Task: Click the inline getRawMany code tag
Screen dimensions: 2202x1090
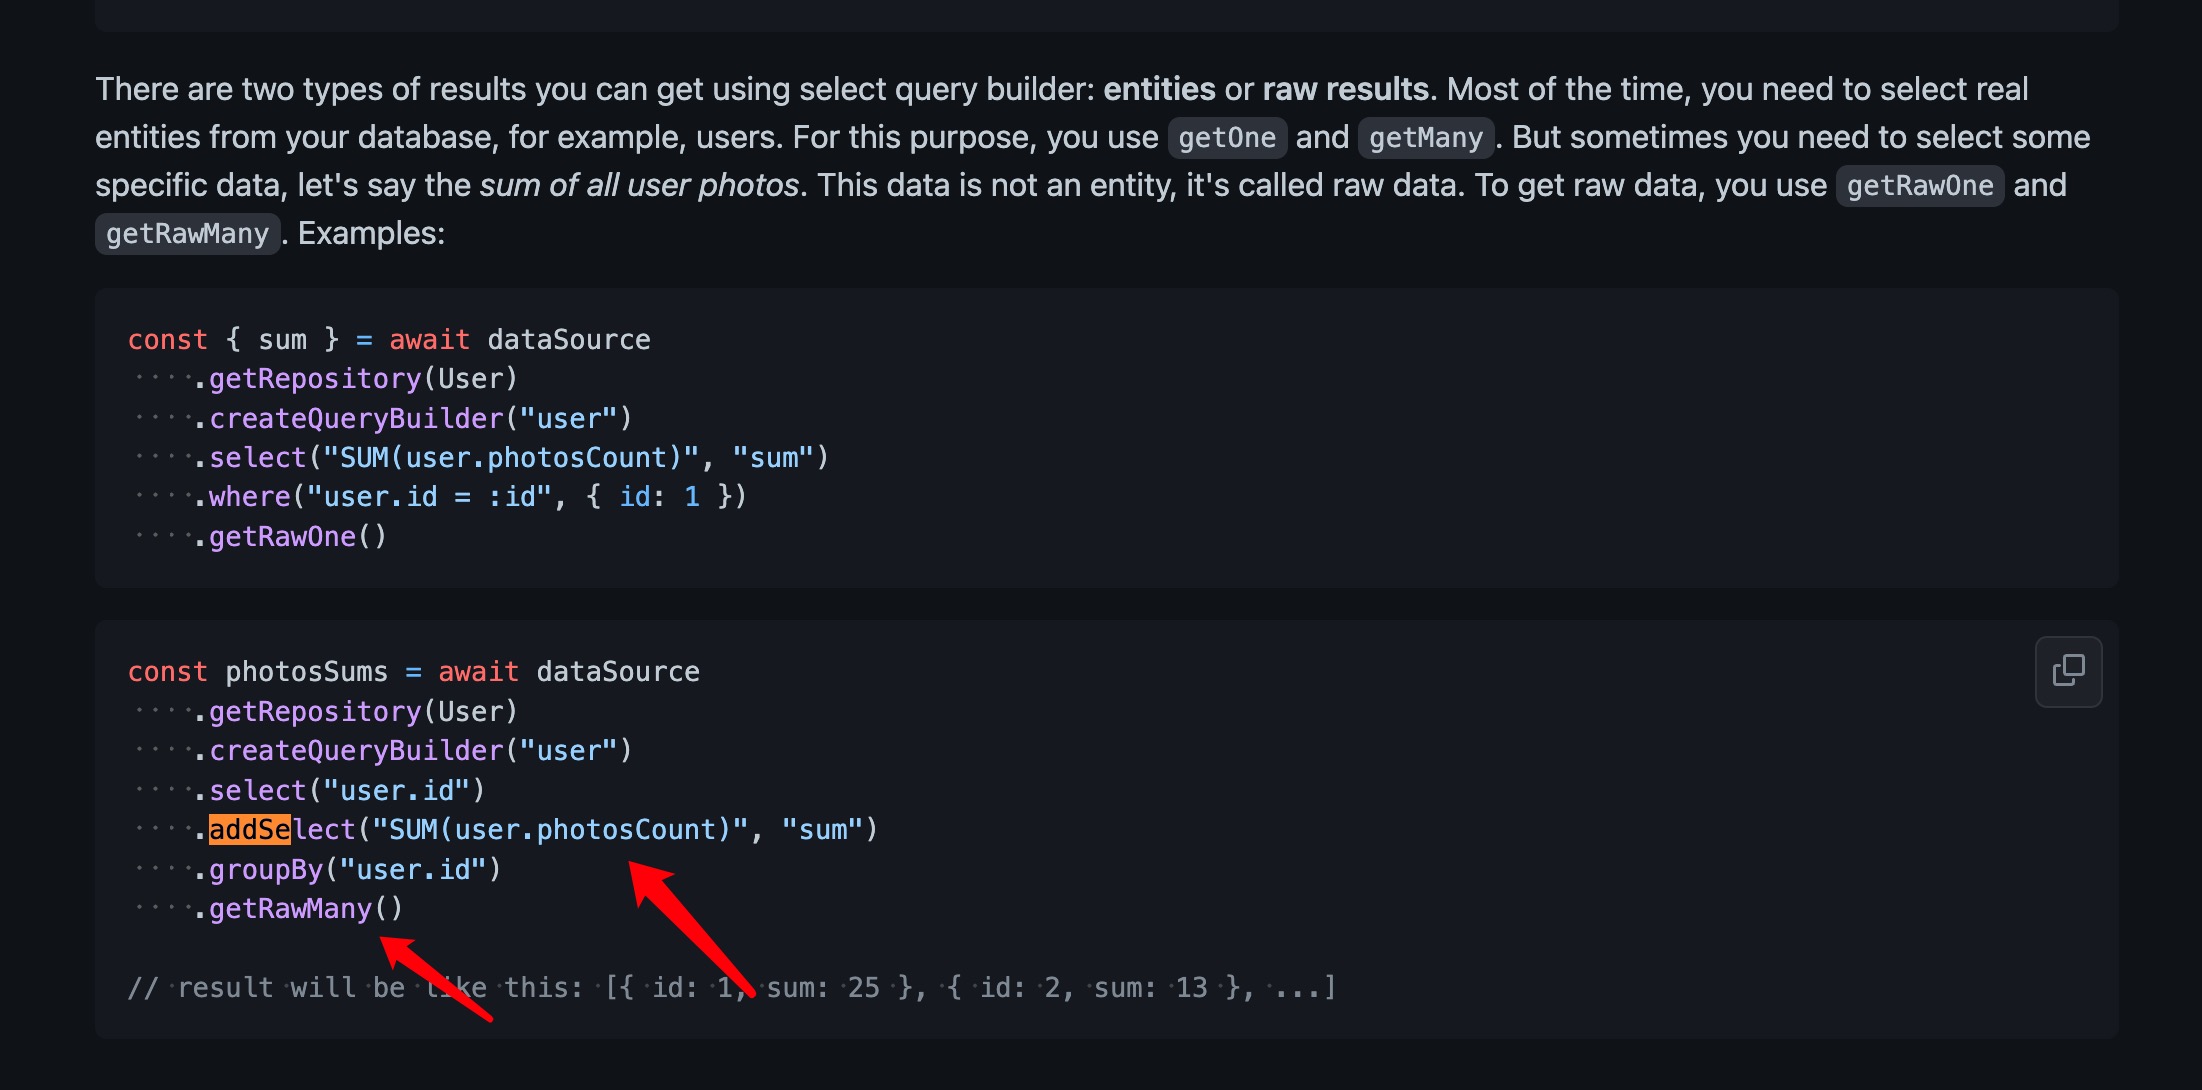Action: (187, 234)
